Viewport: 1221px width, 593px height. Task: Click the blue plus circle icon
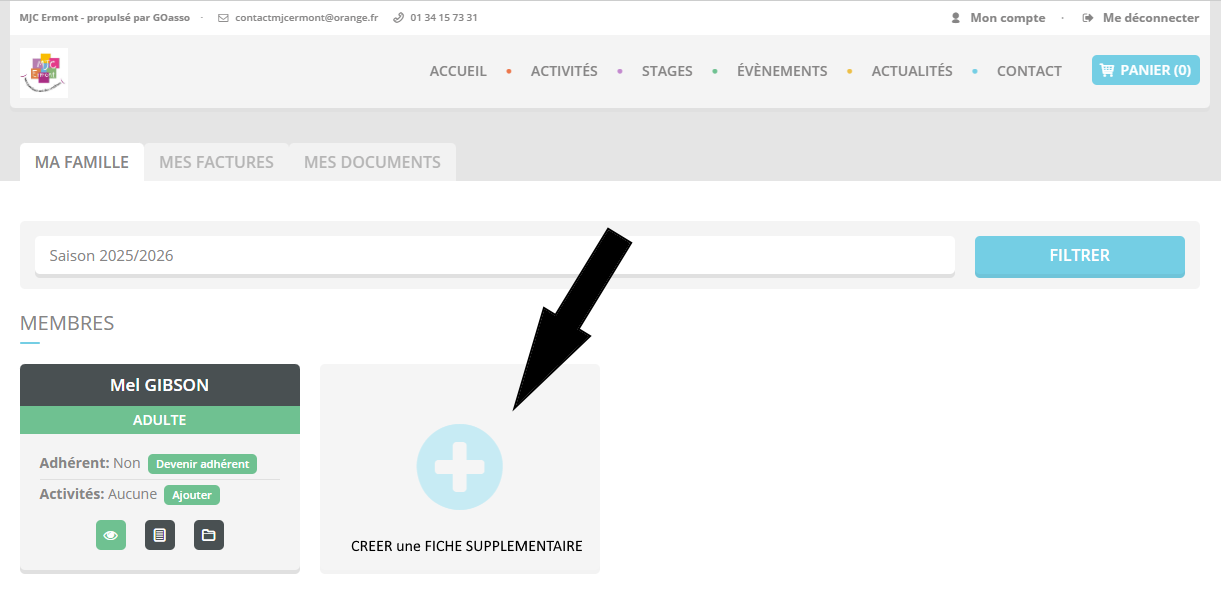tap(459, 467)
